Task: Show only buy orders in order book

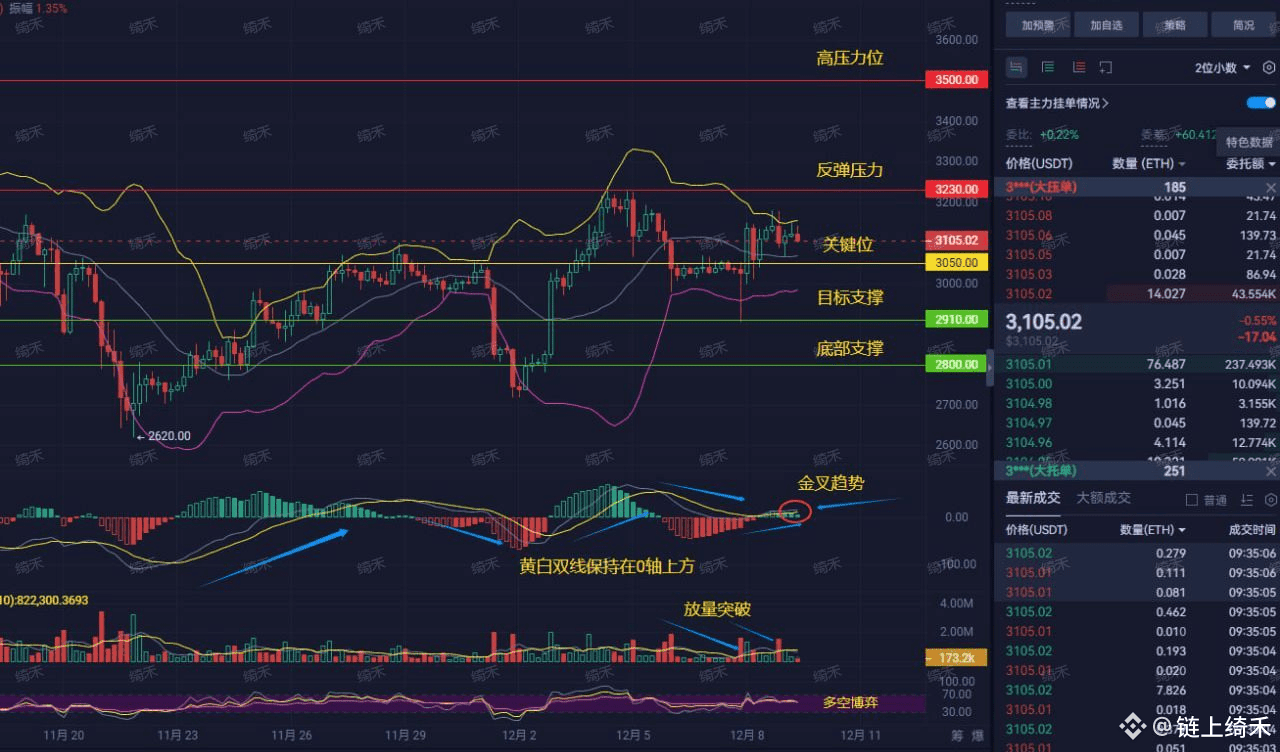Action: (x=1048, y=67)
